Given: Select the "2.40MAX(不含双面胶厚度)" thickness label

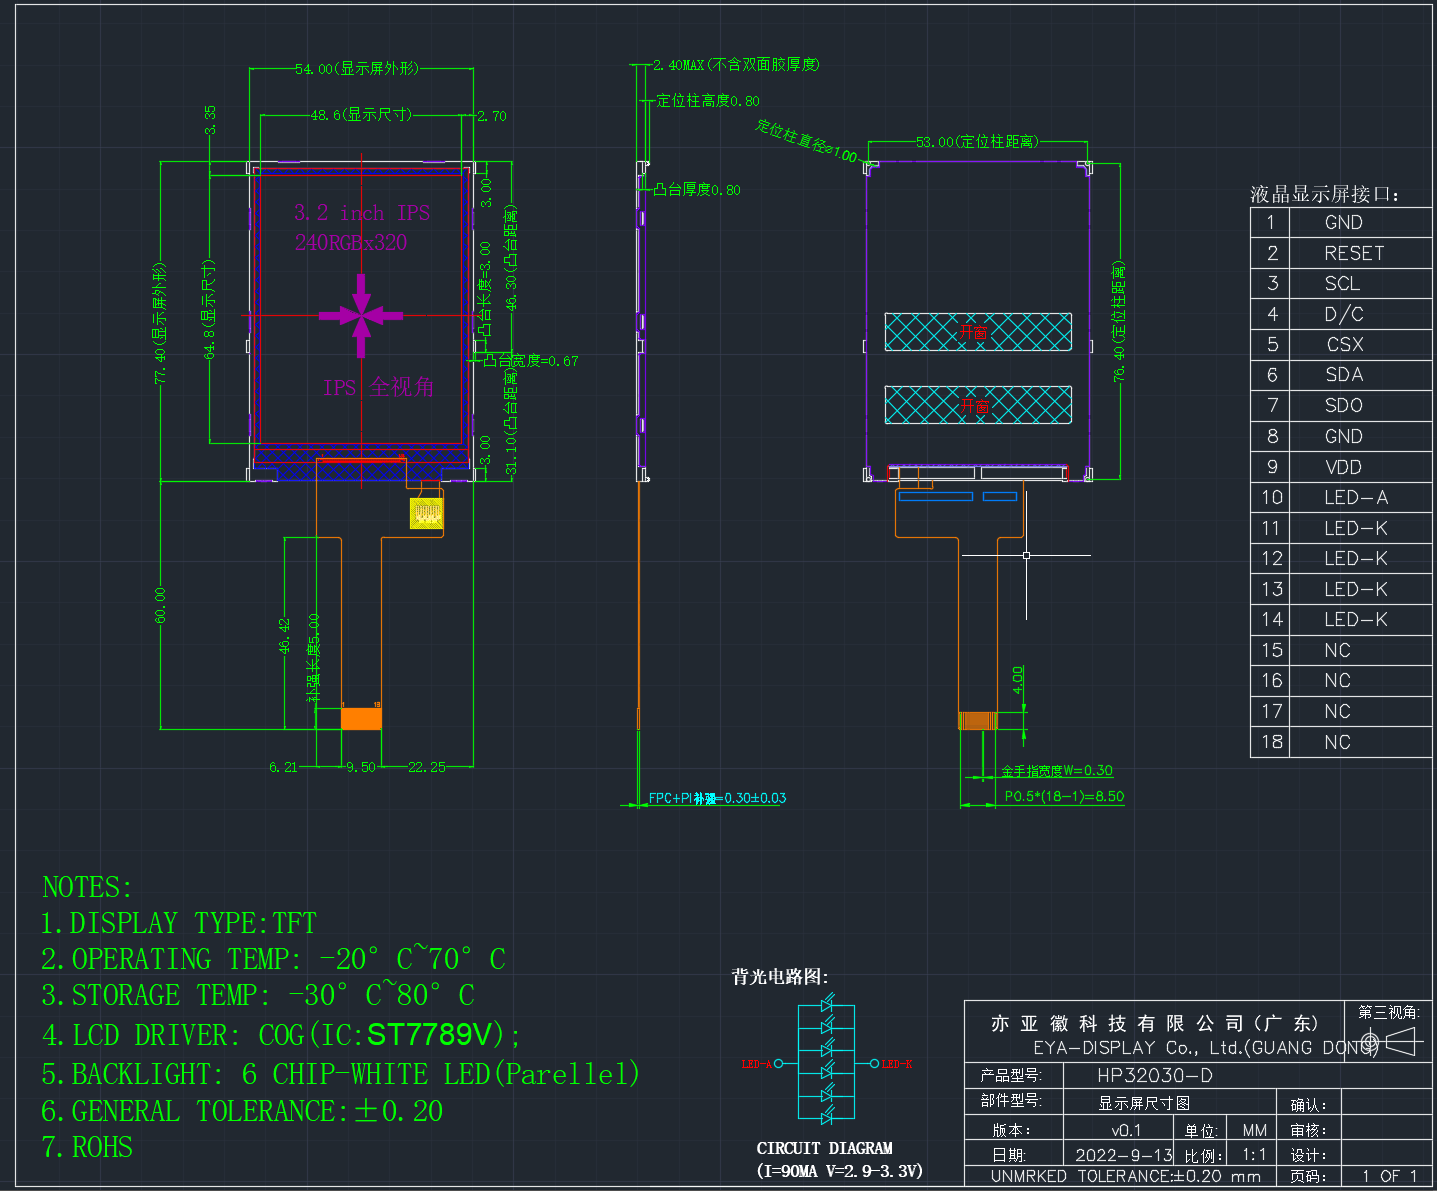Looking at the screenshot, I should (x=737, y=65).
